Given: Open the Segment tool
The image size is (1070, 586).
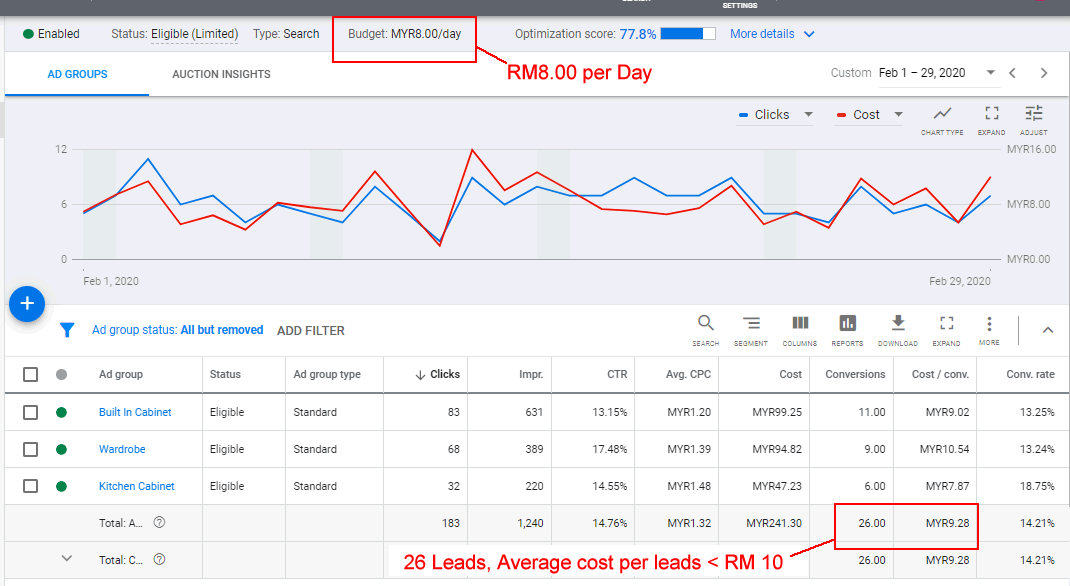Looking at the screenshot, I should (x=750, y=328).
